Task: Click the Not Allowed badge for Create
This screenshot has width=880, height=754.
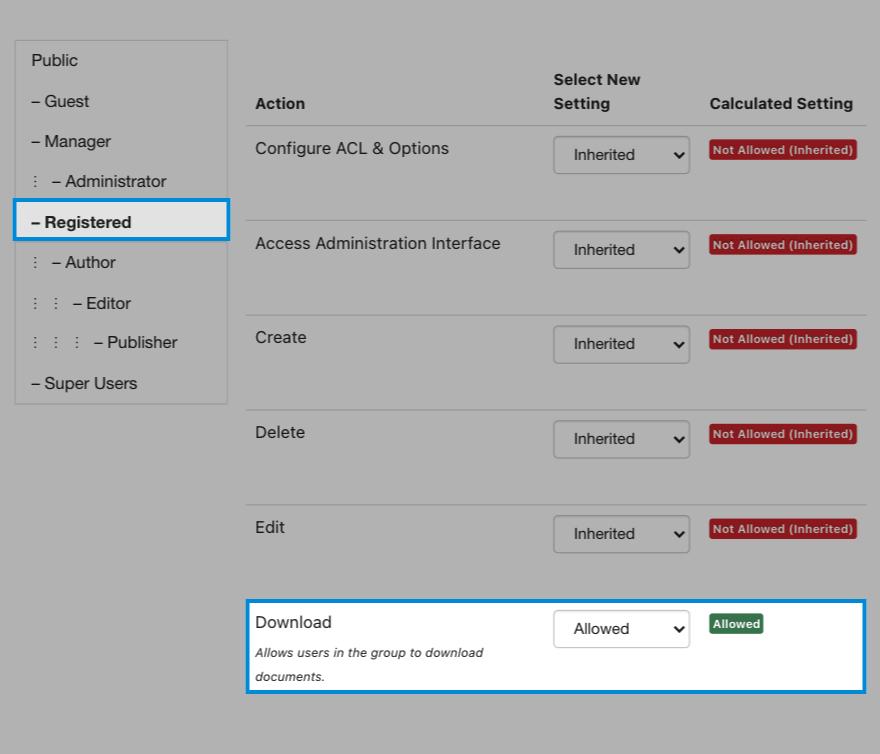Action: (x=782, y=339)
